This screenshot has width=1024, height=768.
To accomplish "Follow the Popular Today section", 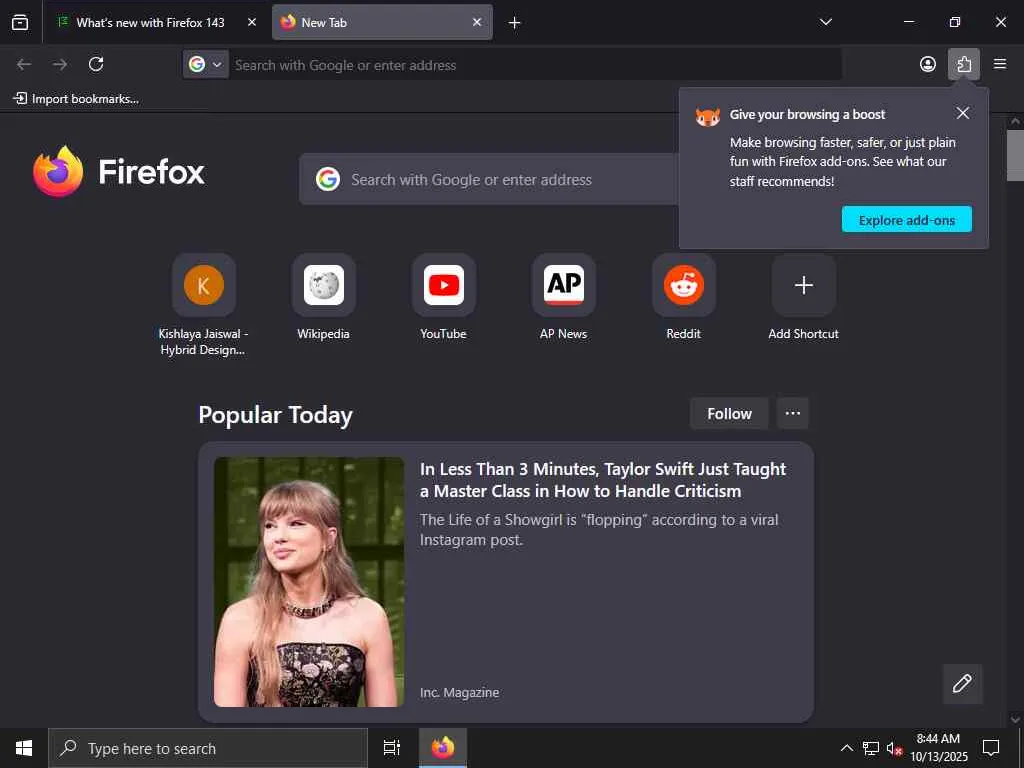I will pyautogui.click(x=729, y=413).
